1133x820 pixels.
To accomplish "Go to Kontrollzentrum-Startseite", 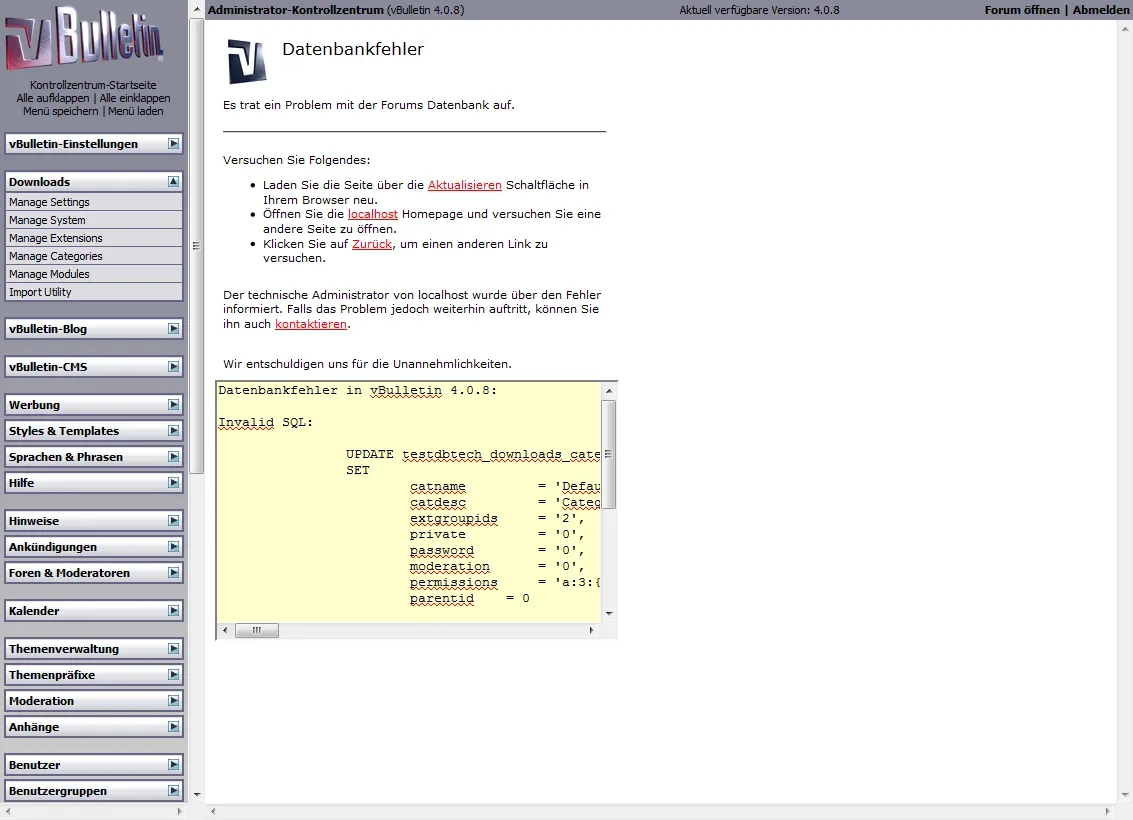I will (93, 85).
